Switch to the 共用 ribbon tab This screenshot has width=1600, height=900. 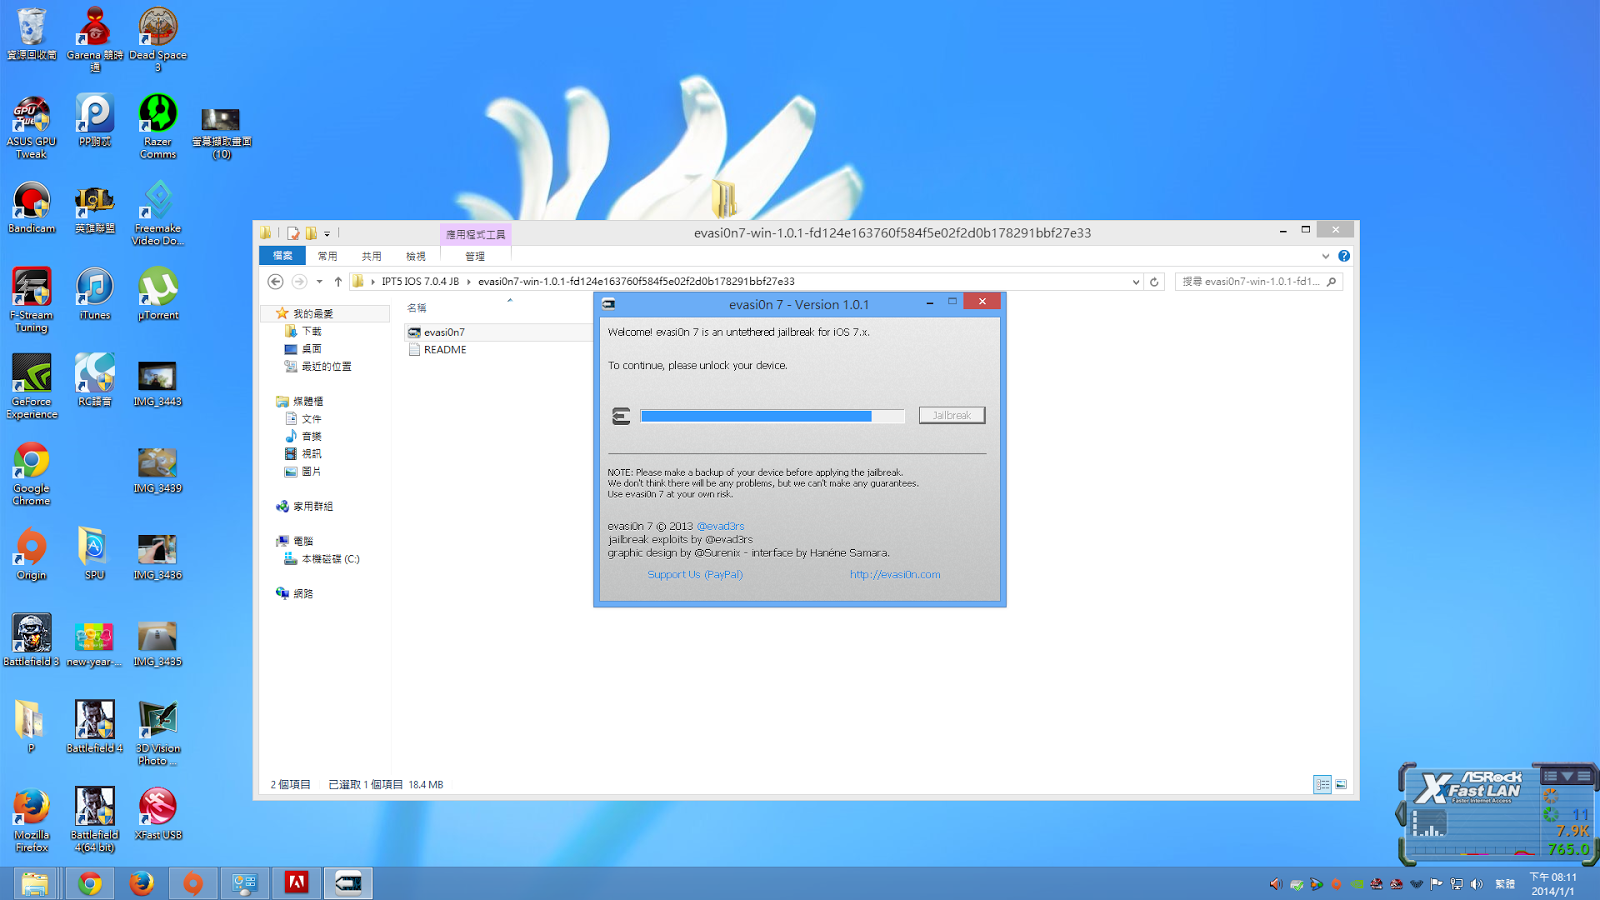[371, 257]
